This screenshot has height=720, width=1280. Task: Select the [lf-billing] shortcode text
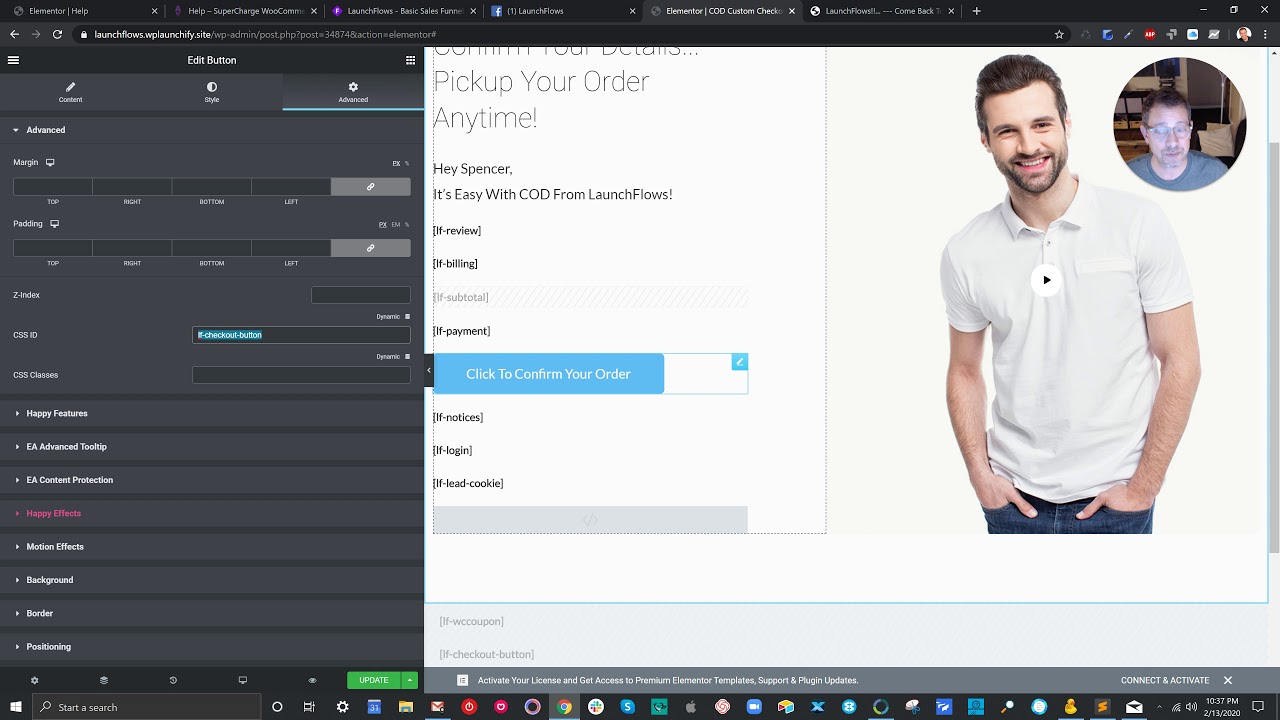(x=455, y=264)
